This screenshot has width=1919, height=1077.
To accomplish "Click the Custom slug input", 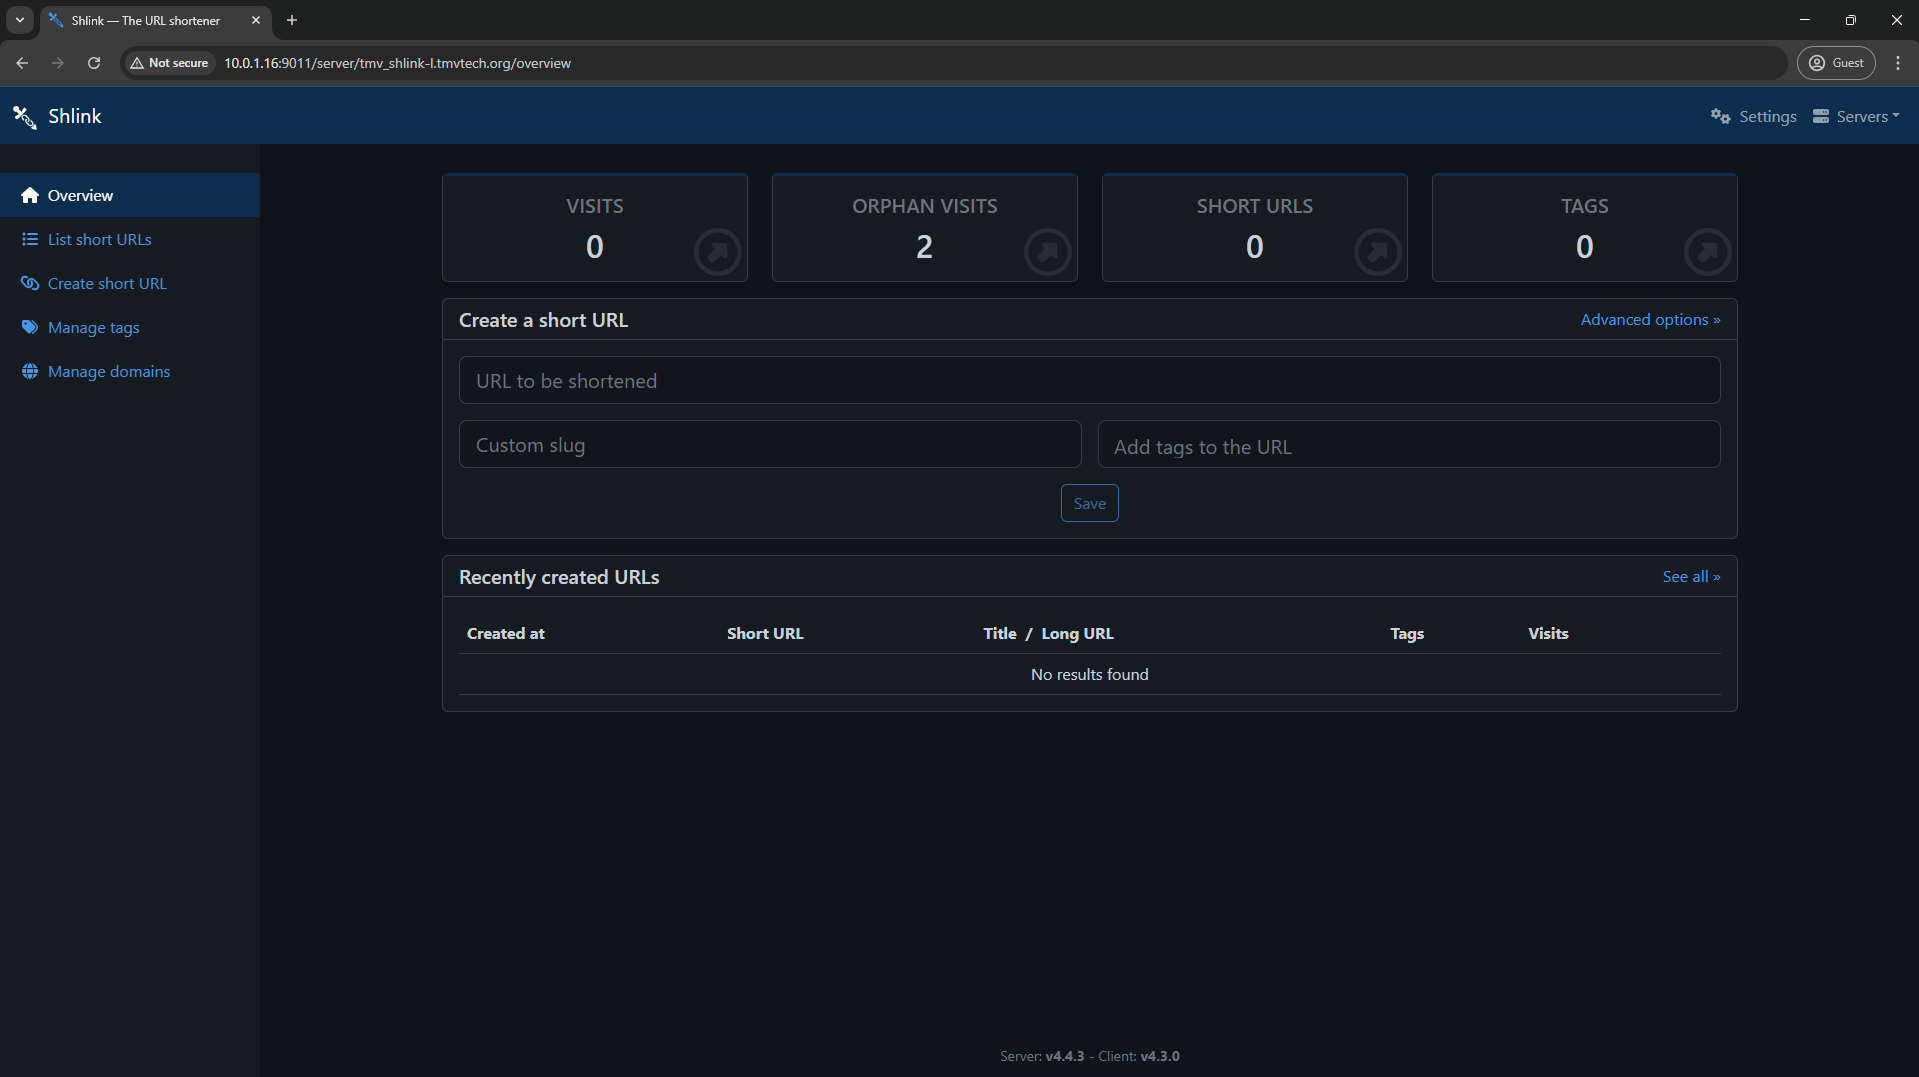I will point(769,445).
